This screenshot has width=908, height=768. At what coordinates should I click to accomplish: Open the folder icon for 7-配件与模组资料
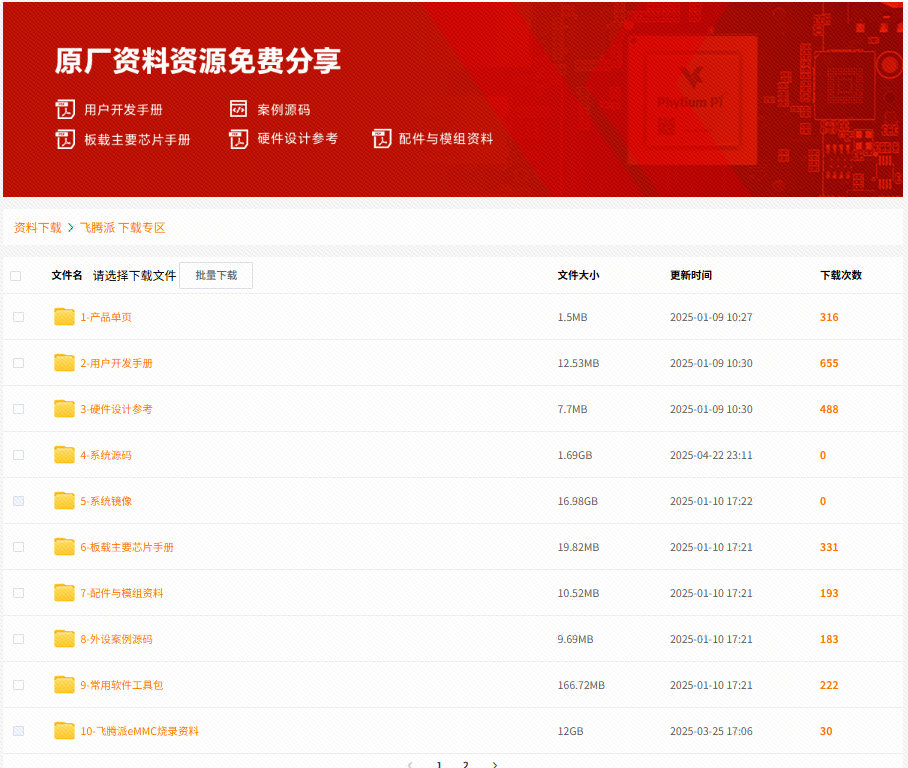(64, 593)
